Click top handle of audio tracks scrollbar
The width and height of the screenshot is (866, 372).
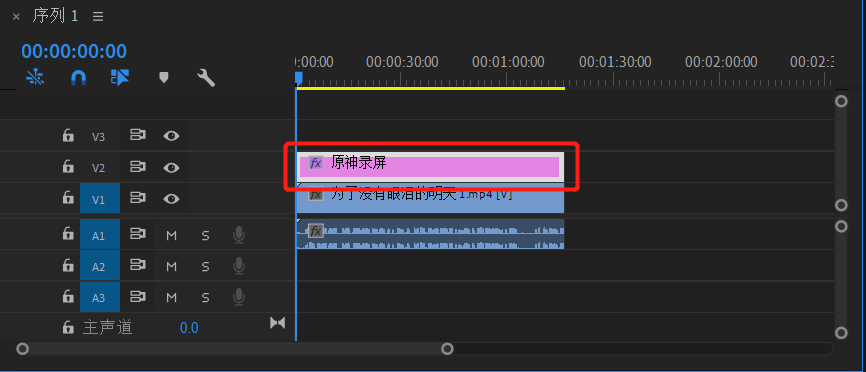coord(841,226)
